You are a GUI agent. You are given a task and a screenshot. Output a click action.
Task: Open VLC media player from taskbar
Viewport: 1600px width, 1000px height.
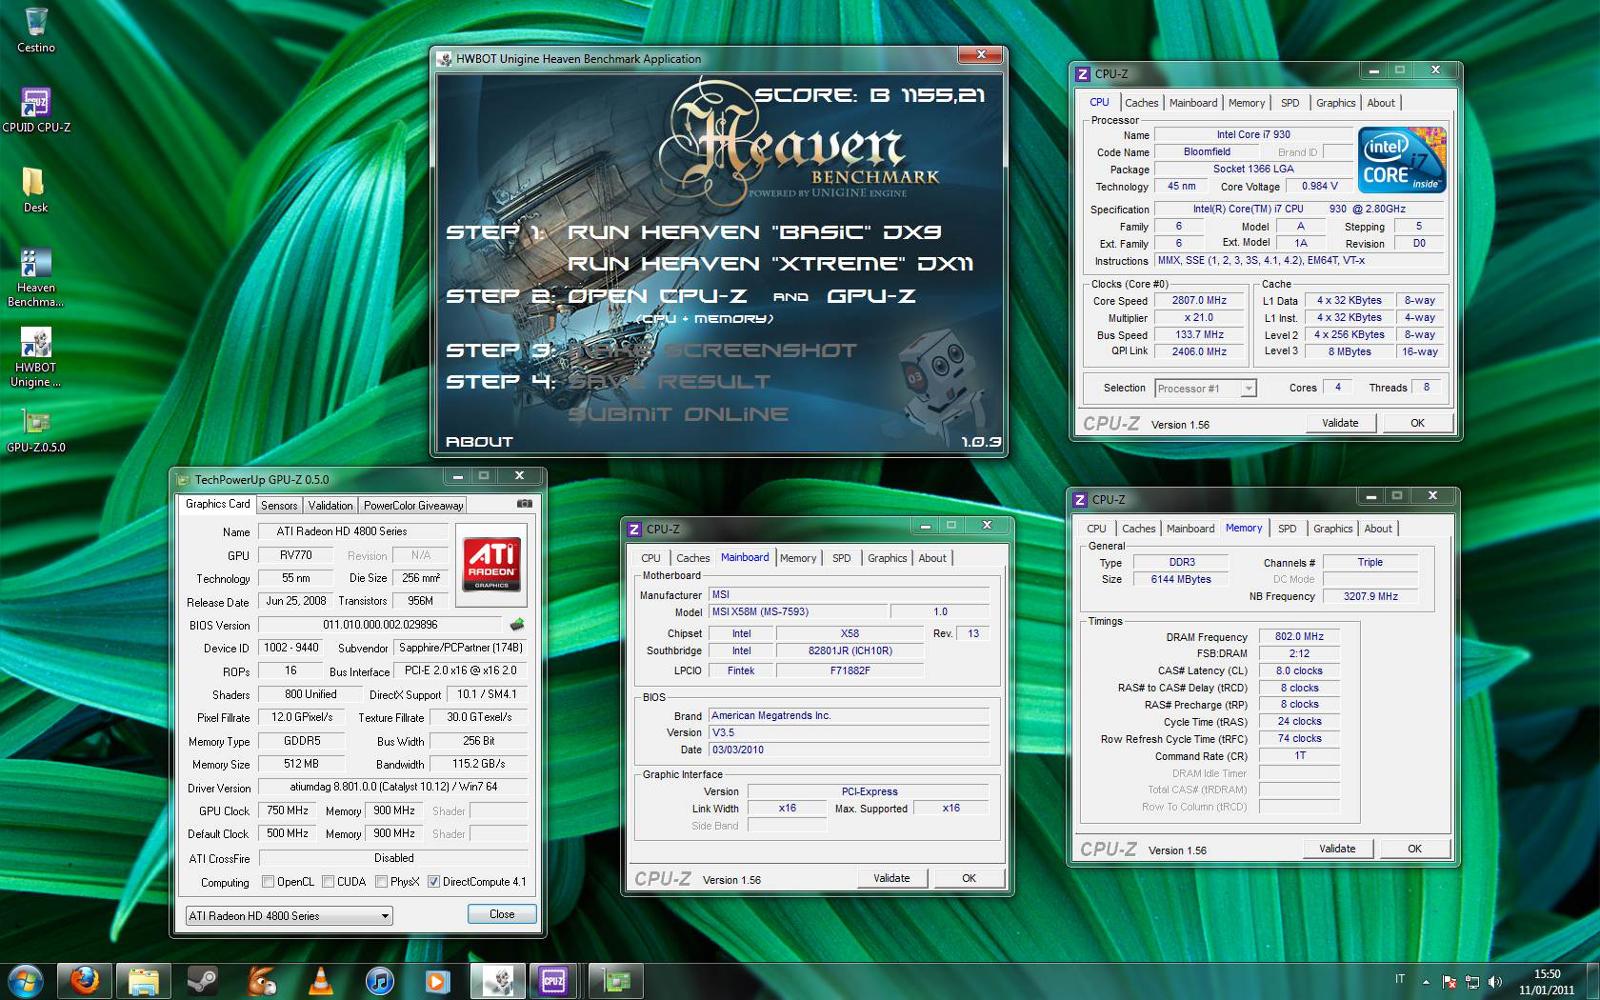click(x=320, y=981)
